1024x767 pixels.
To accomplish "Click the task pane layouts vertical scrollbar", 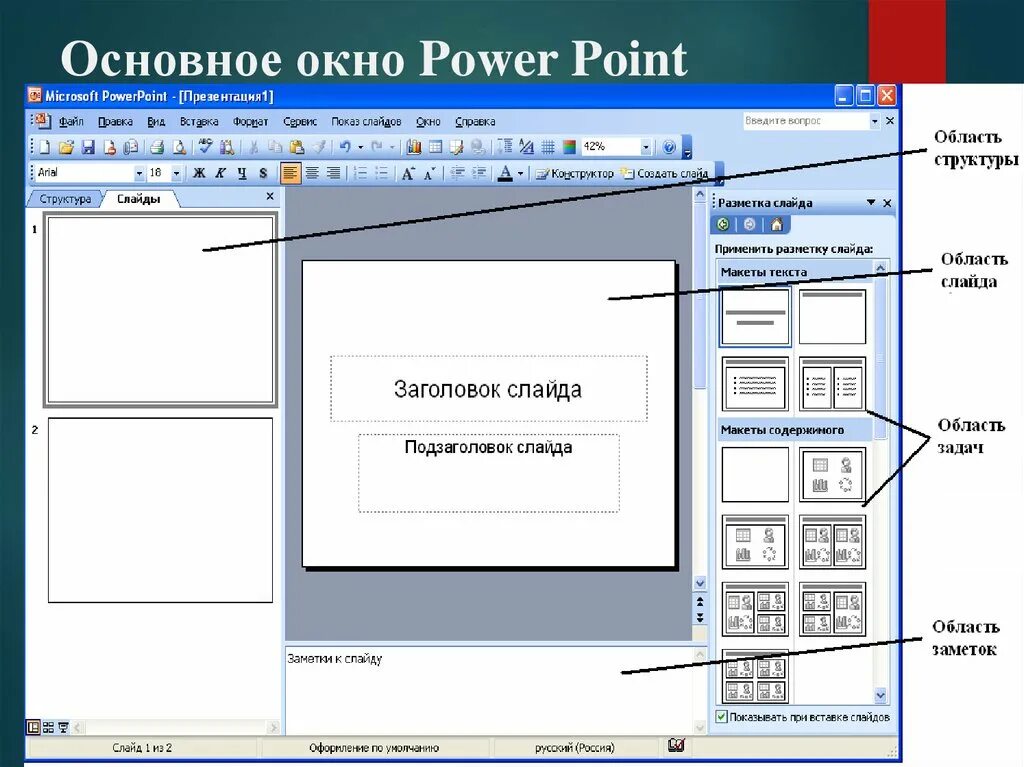I will click(880, 482).
